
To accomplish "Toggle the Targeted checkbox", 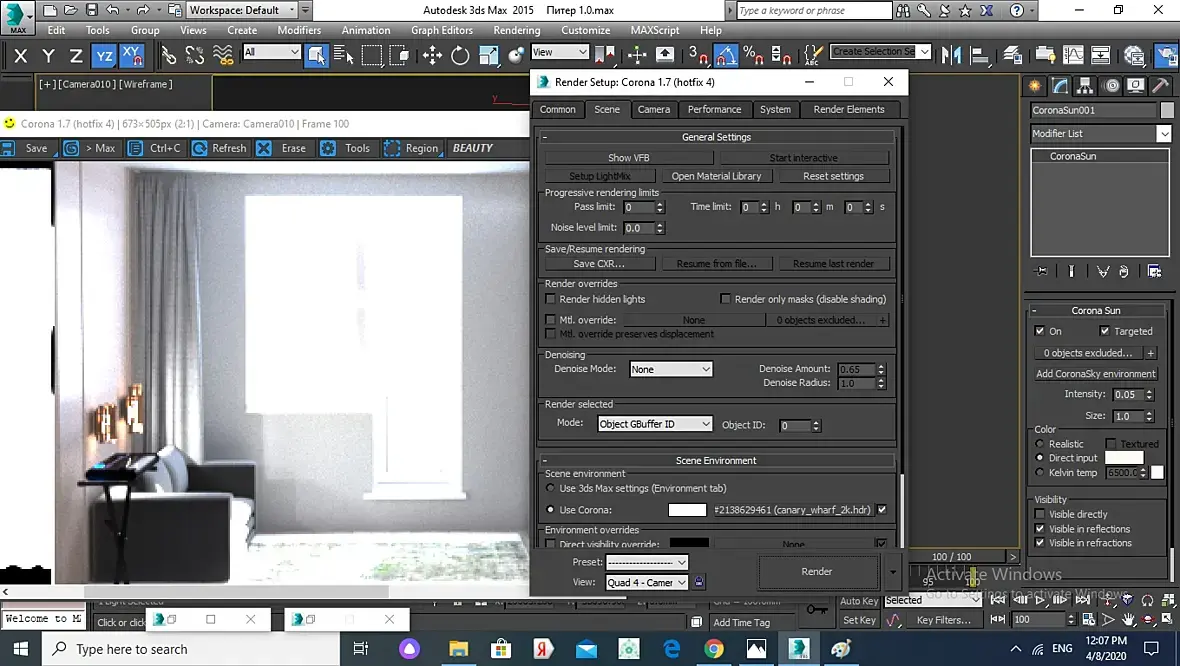I will (x=1105, y=330).
